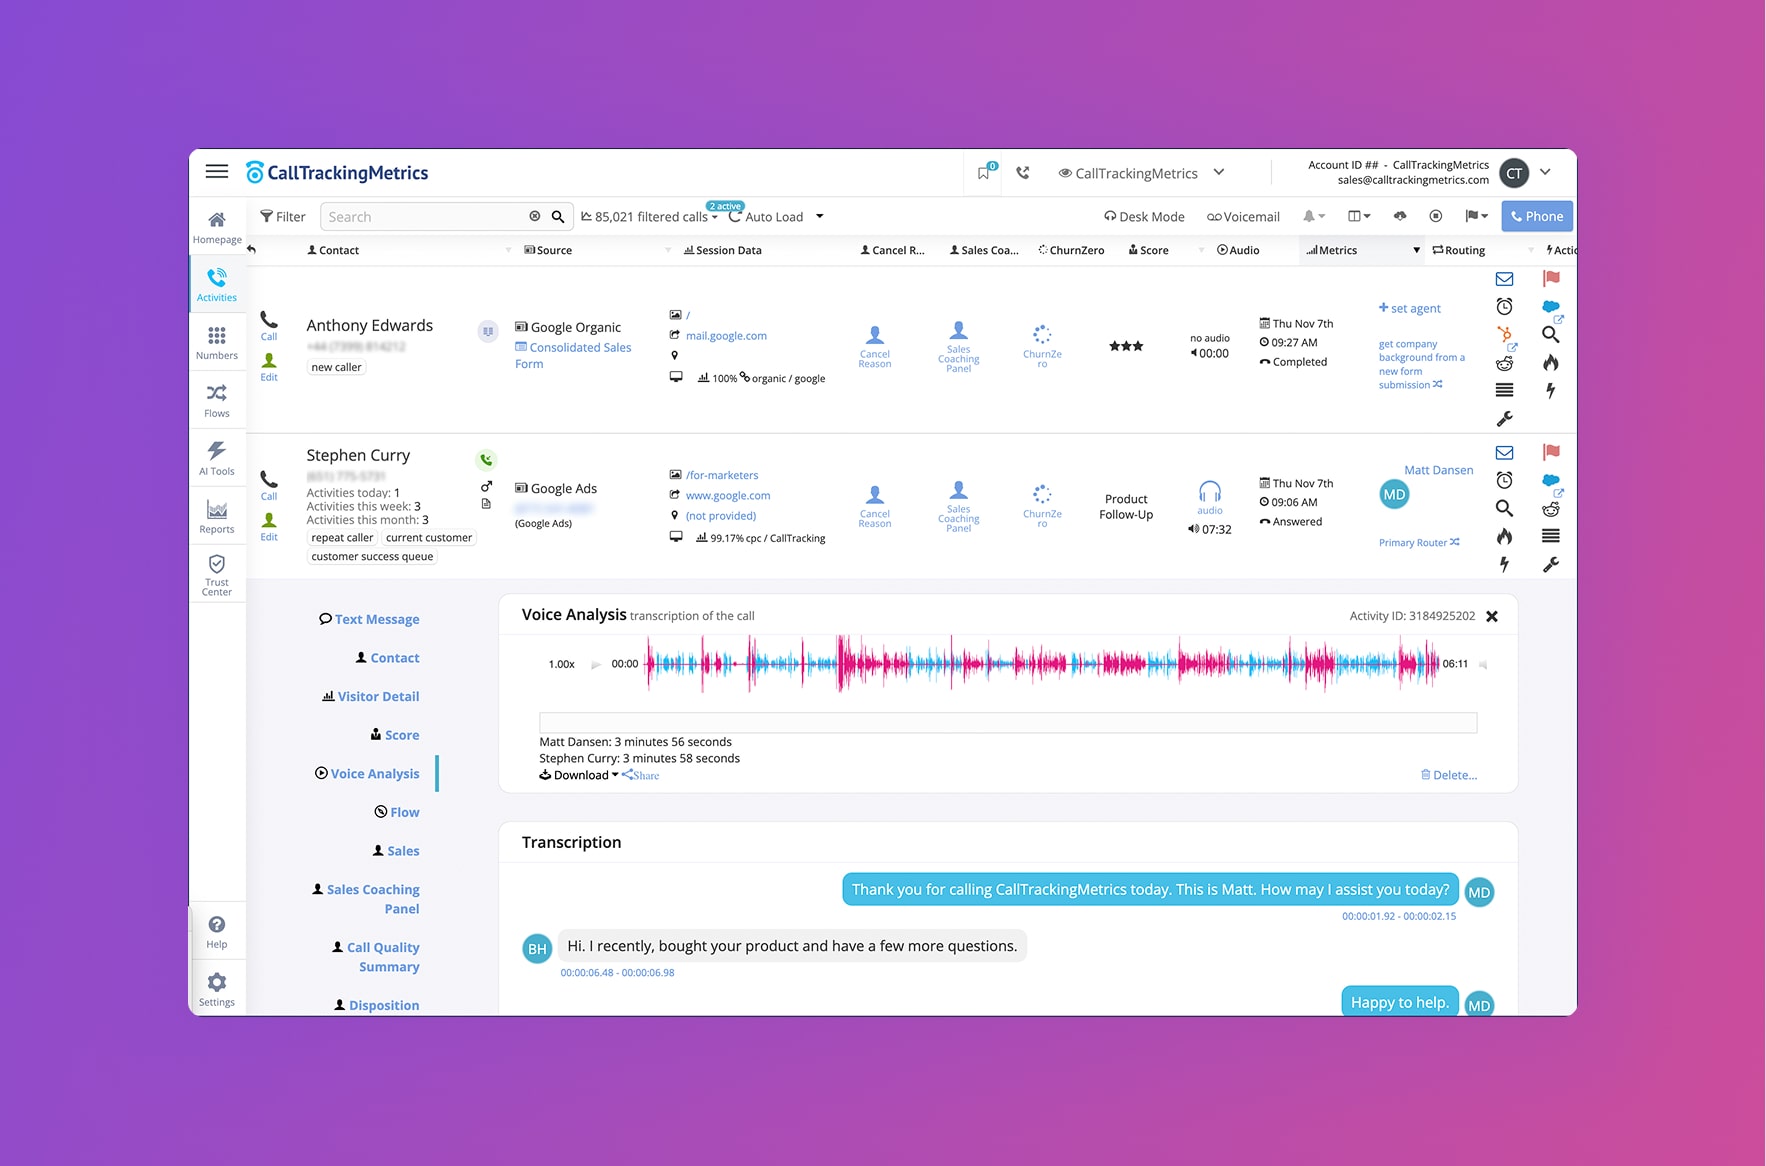Open the Download dropdown under waveform
This screenshot has height=1166, width=1766.
tap(579, 775)
